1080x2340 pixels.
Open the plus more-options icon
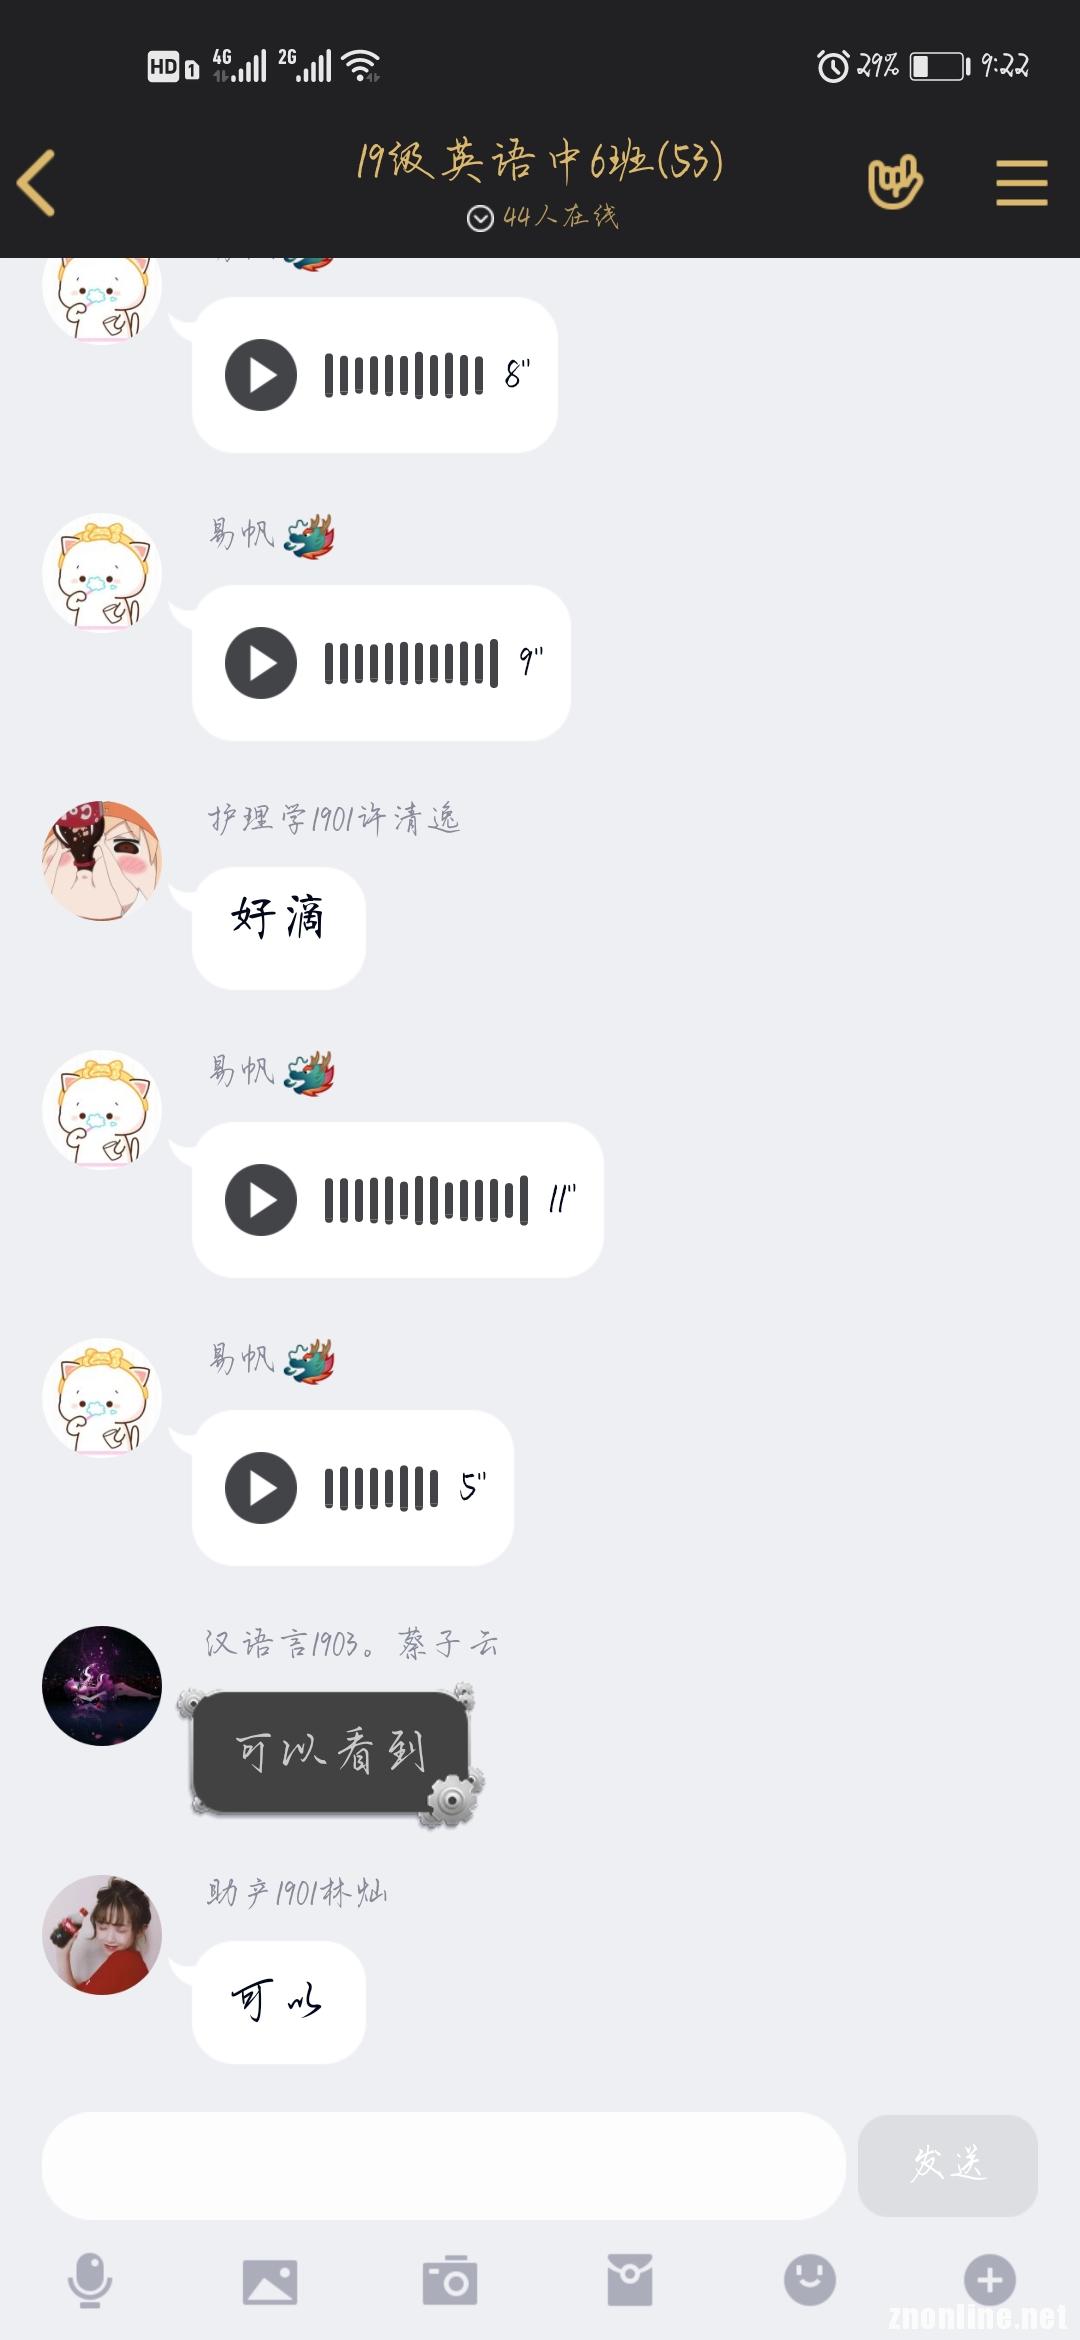tap(990, 2280)
